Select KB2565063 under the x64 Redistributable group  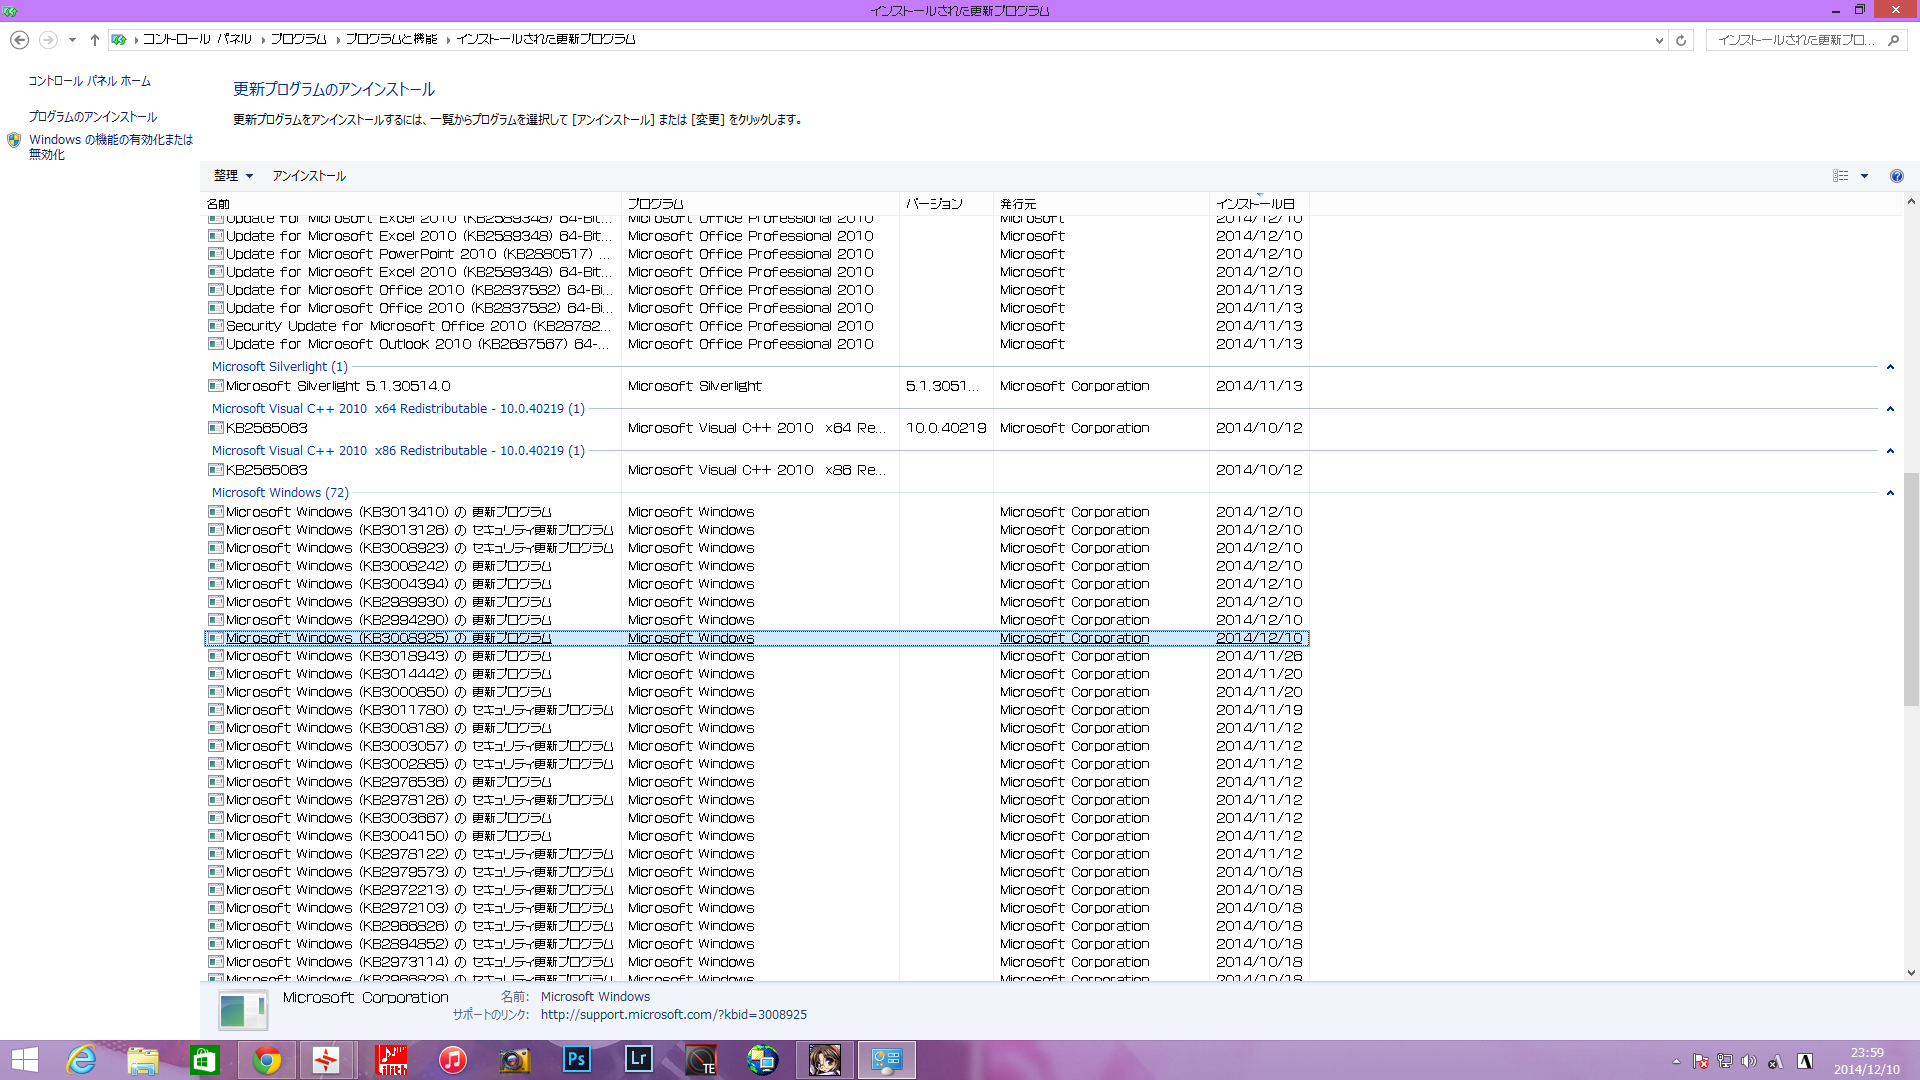[756, 428]
